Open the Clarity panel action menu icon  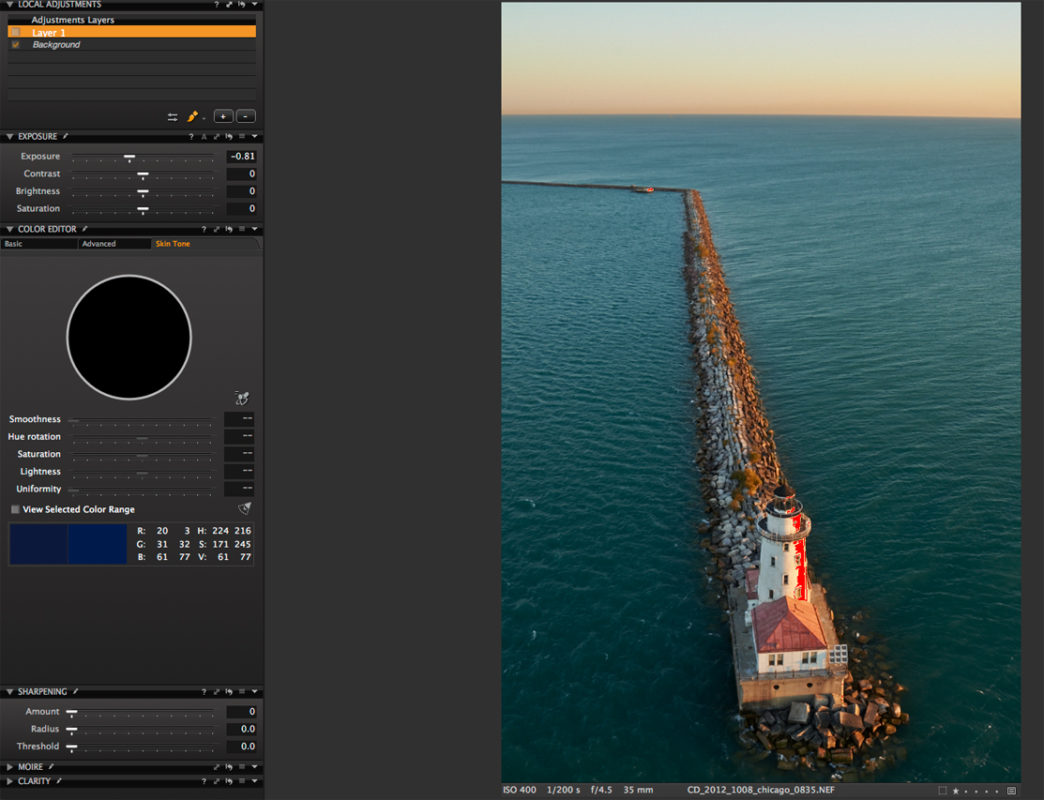[x=242, y=781]
